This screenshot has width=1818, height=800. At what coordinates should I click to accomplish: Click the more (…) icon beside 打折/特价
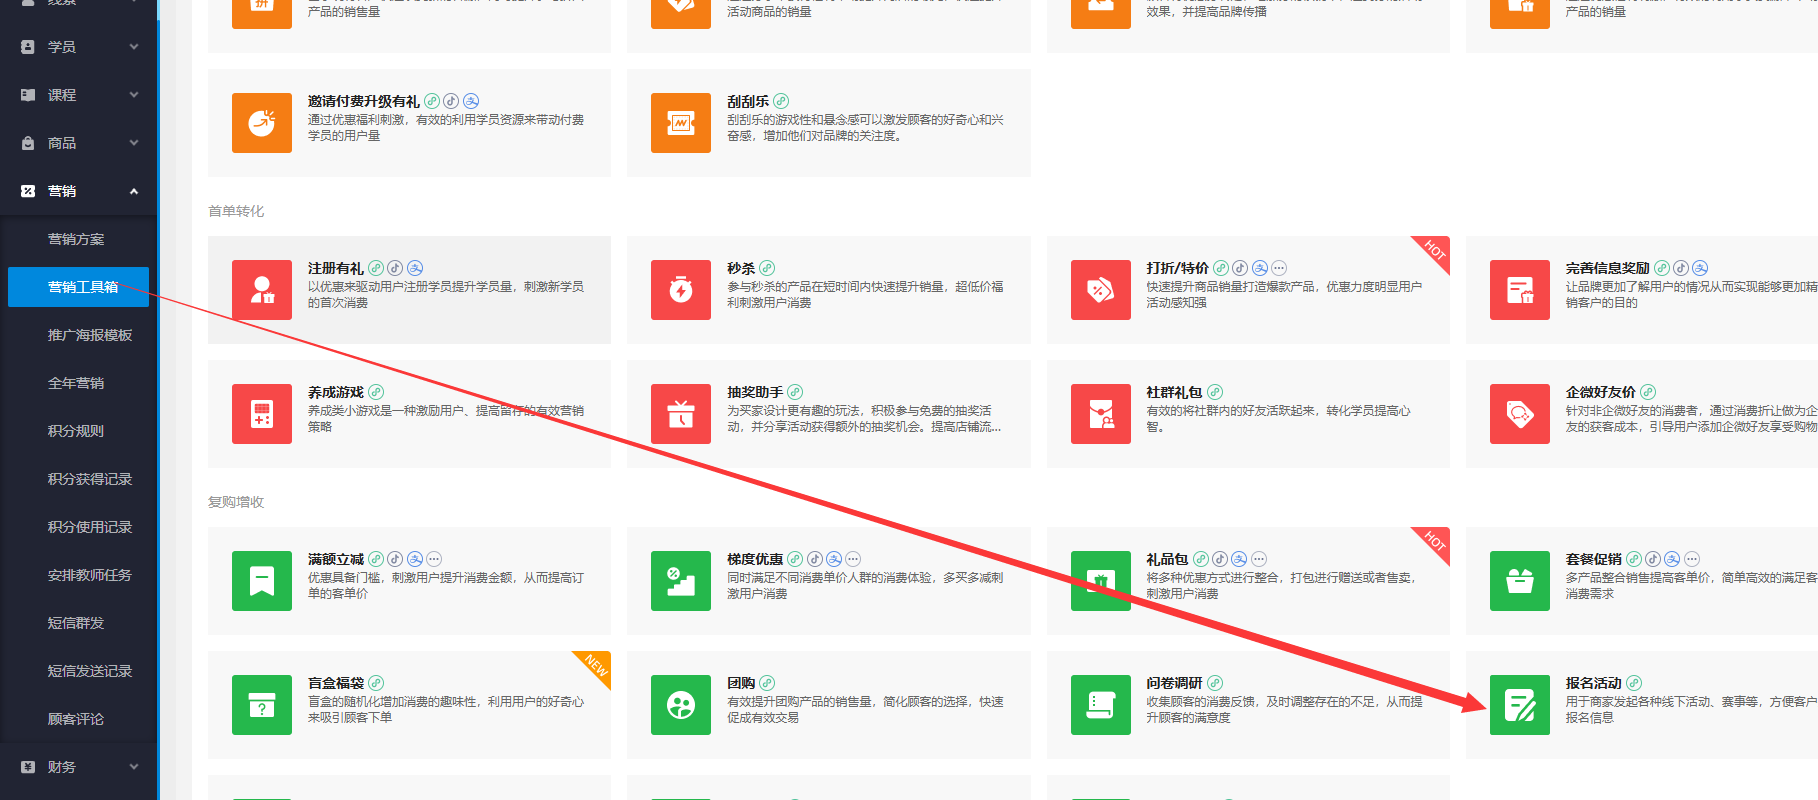1279,268
